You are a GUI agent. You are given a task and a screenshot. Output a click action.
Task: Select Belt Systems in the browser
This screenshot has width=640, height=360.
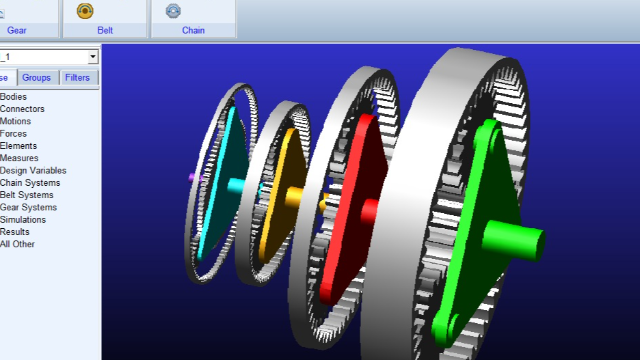coord(27,195)
